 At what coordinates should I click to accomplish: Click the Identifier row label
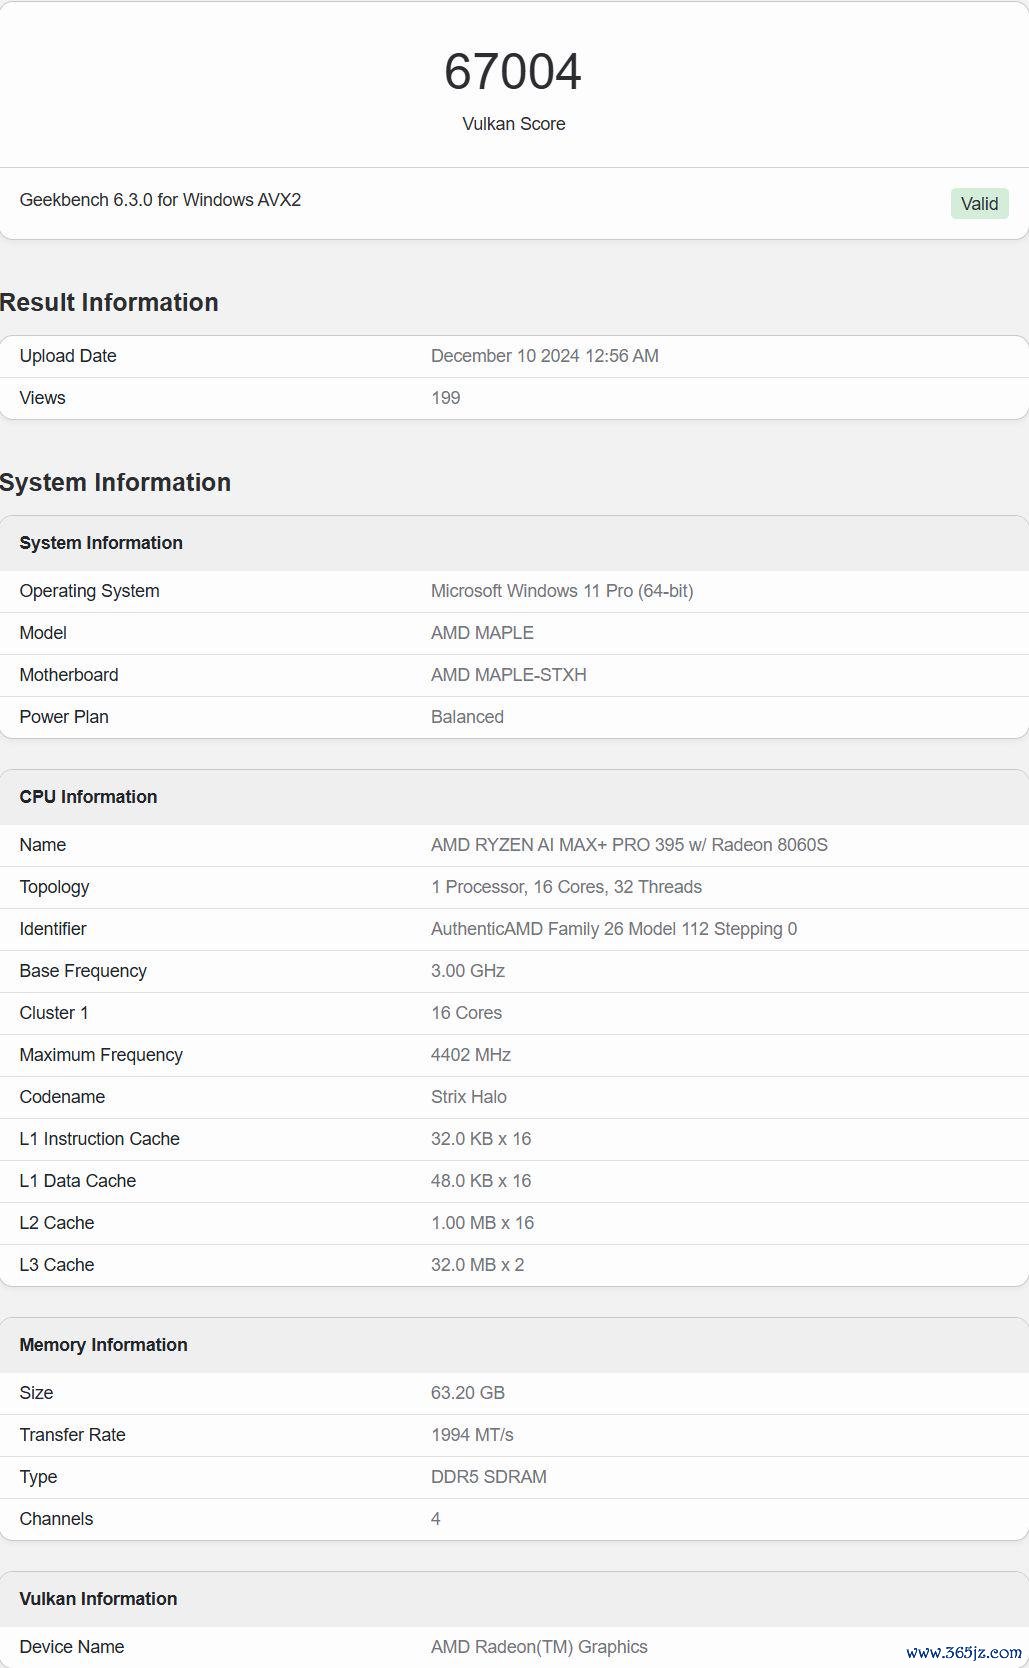pos(53,929)
